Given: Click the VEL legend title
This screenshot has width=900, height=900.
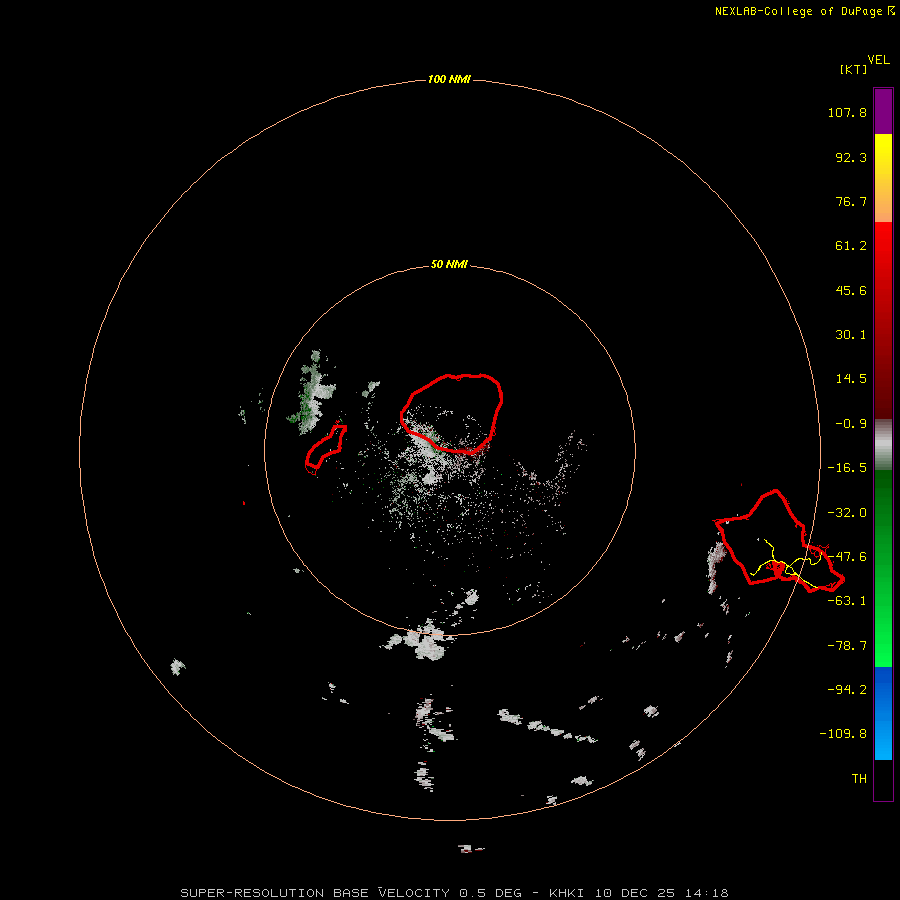Looking at the screenshot, I should coord(878,60).
